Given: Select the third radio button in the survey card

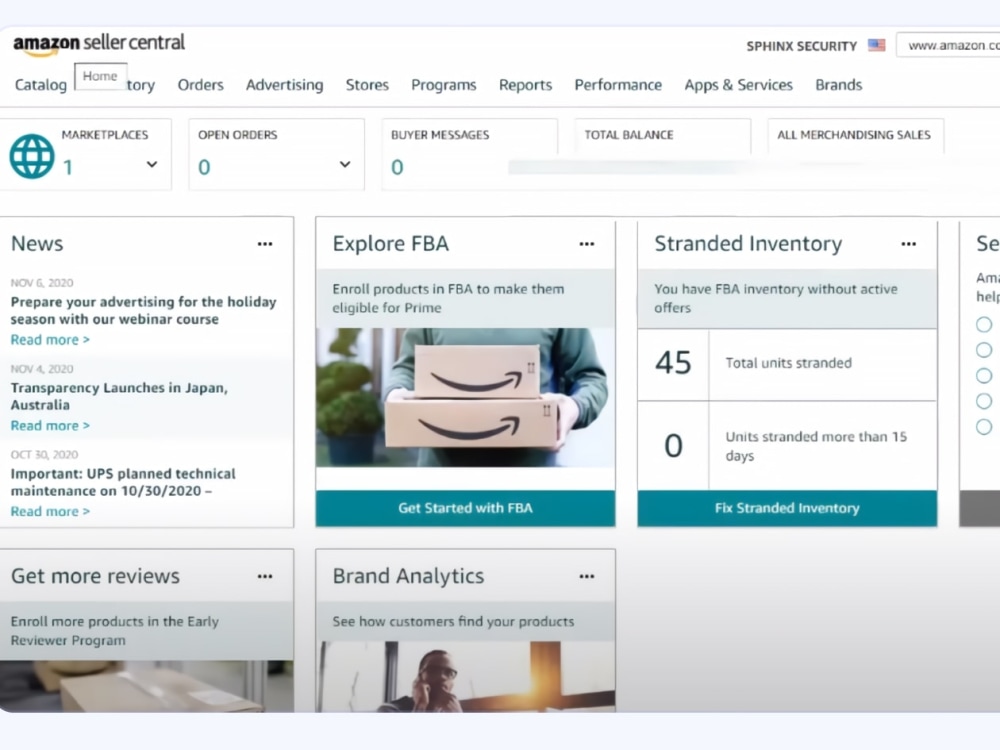Looking at the screenshot, I should [984, 376].
